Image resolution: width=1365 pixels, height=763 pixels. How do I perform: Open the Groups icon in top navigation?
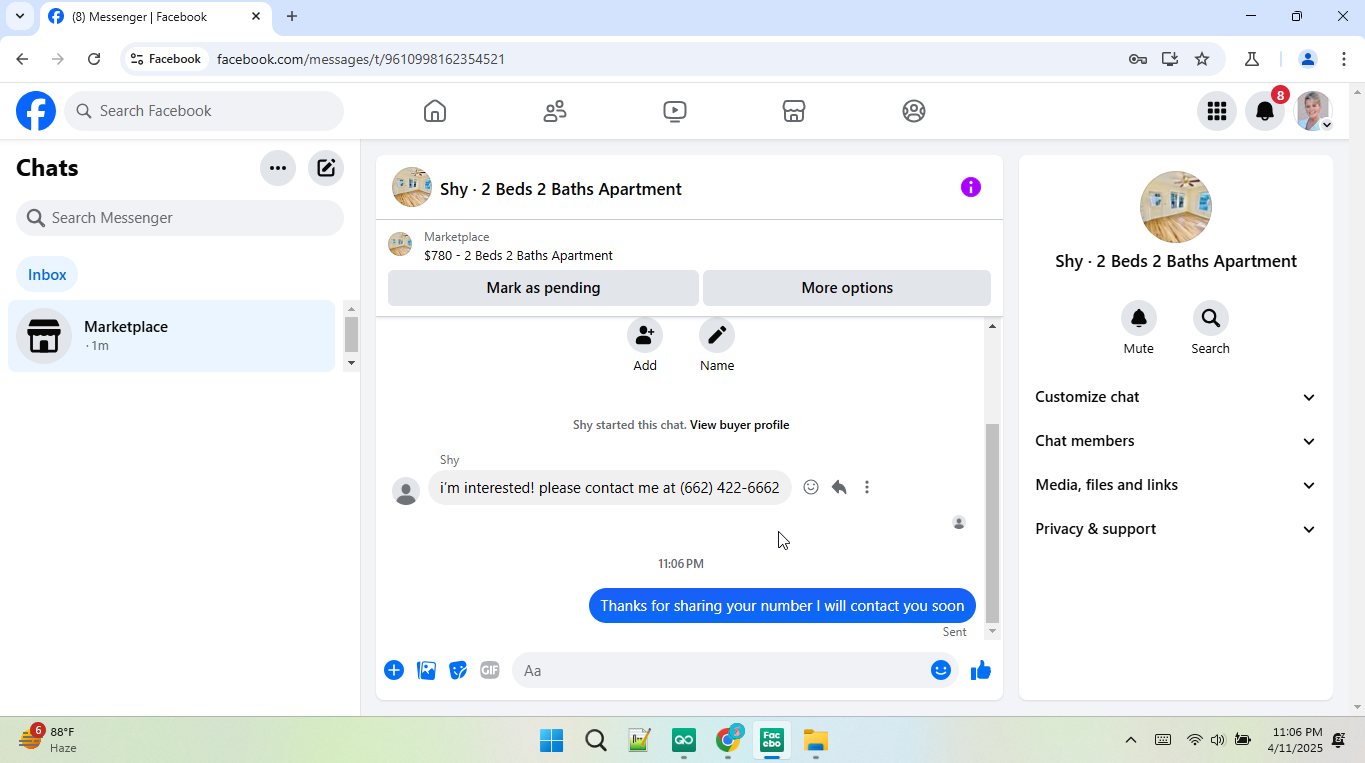(x=914, y=111)
